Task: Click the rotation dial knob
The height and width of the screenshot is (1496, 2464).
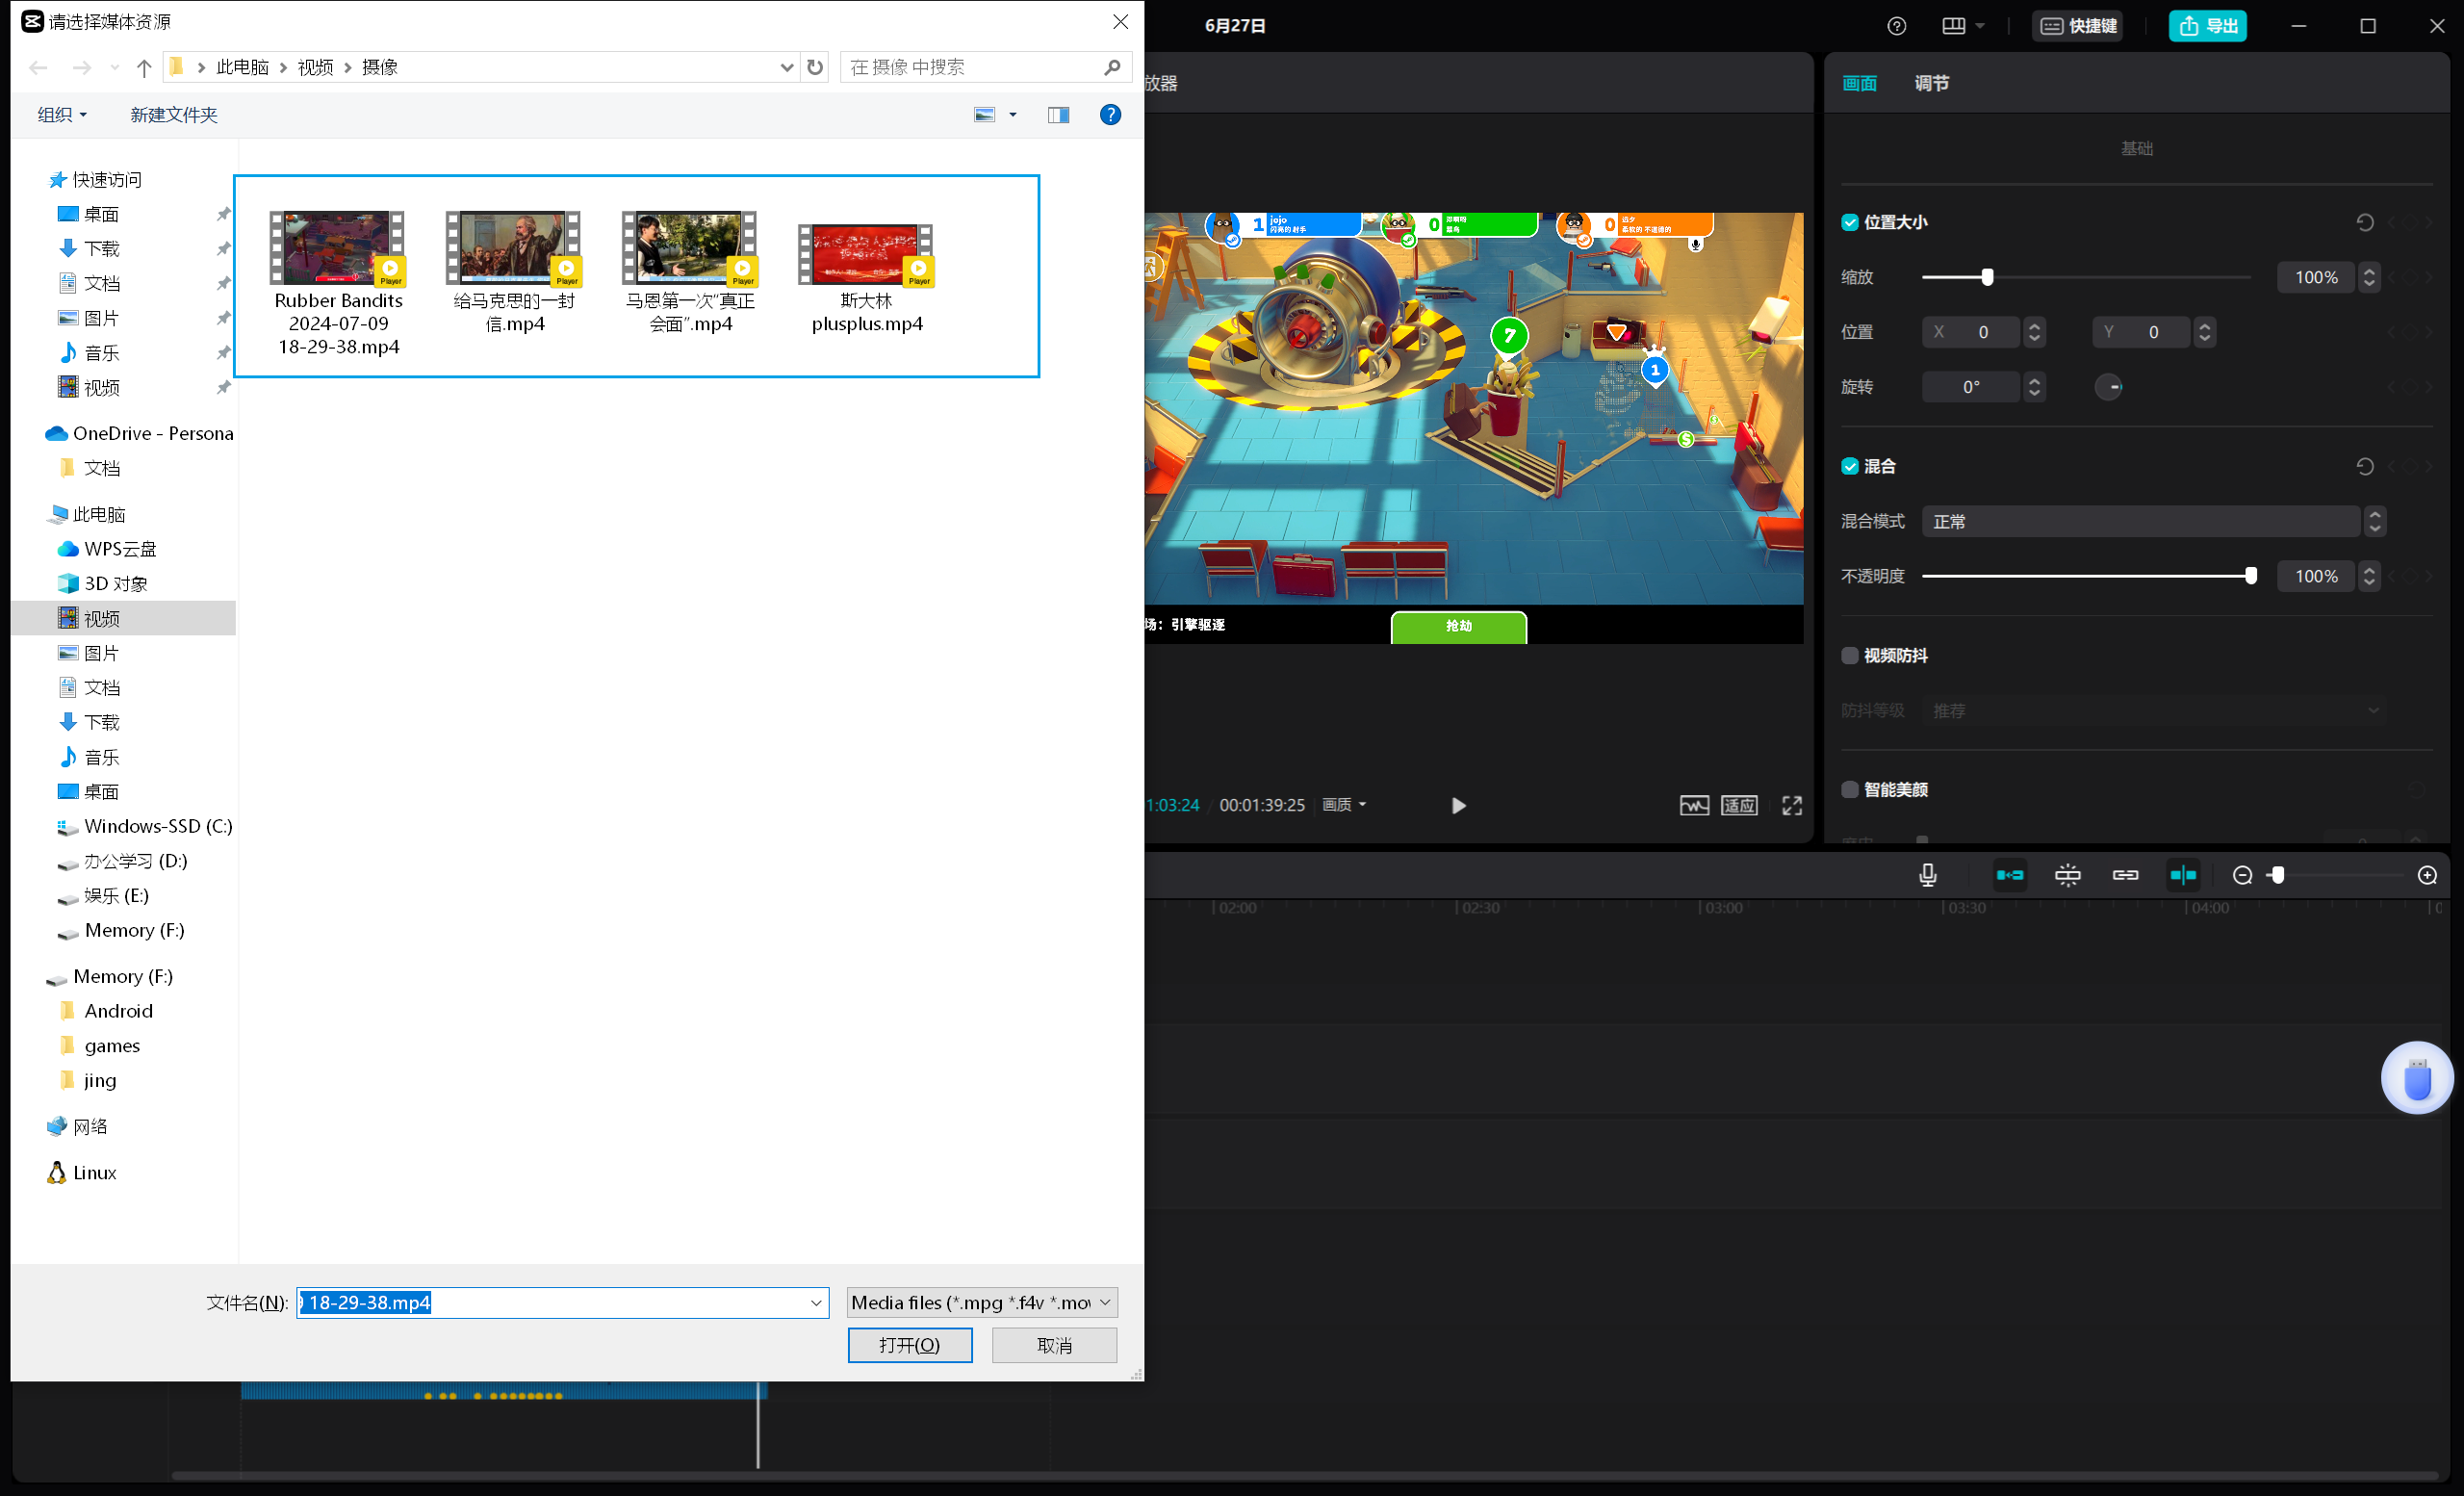Action: point(2109,387)
